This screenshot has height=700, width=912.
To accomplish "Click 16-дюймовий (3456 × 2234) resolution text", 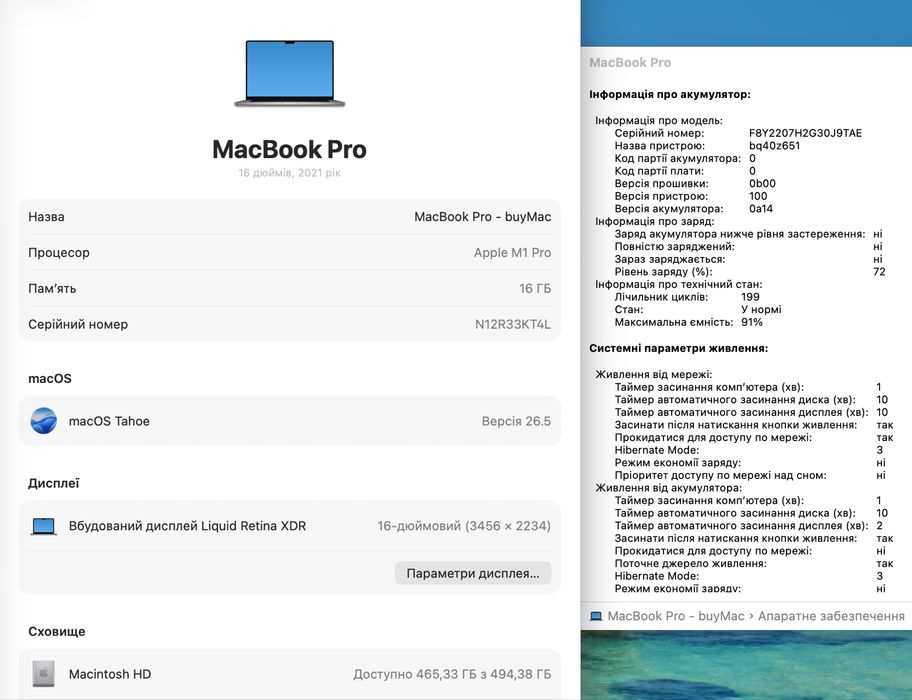I will tap(464, 526).
